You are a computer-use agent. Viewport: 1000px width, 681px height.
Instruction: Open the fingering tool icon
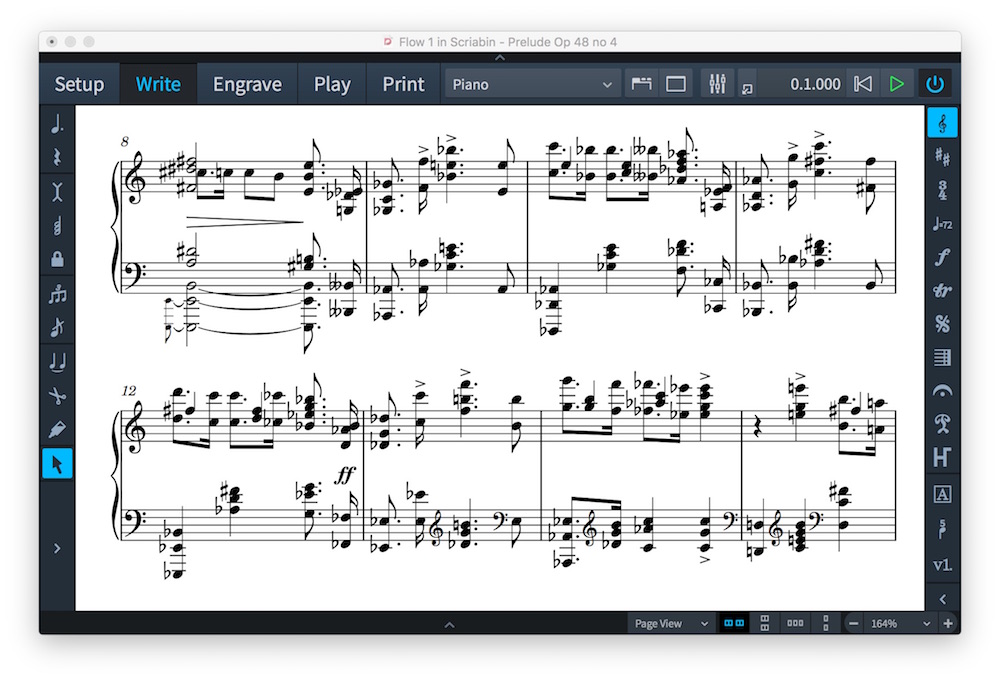(943, 529)
